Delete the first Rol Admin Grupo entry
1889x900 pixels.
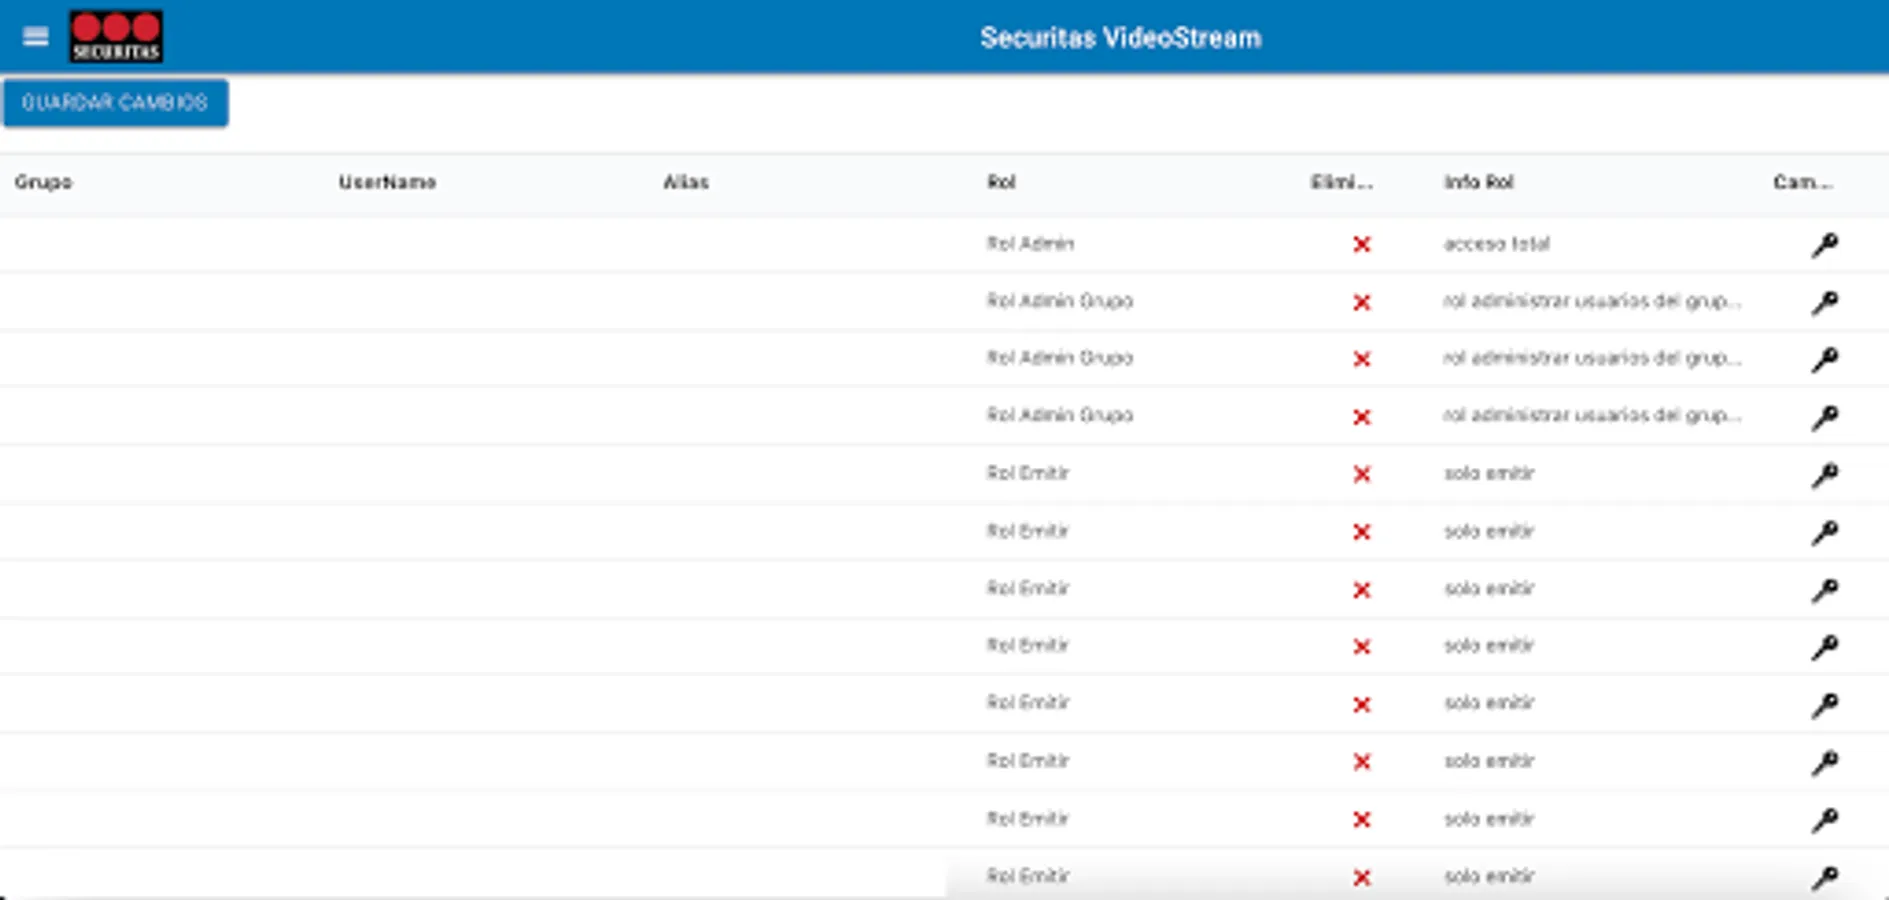click(1362, 302)
